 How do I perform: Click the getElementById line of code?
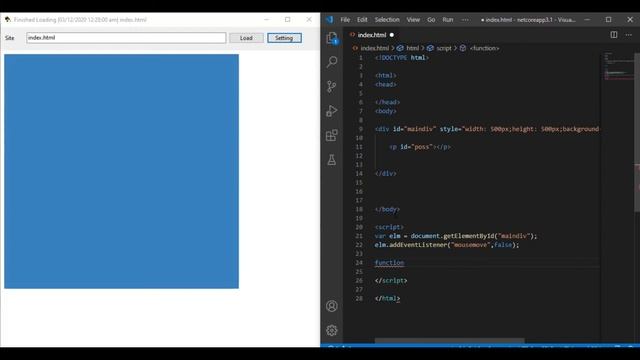[x=456, y=236]
